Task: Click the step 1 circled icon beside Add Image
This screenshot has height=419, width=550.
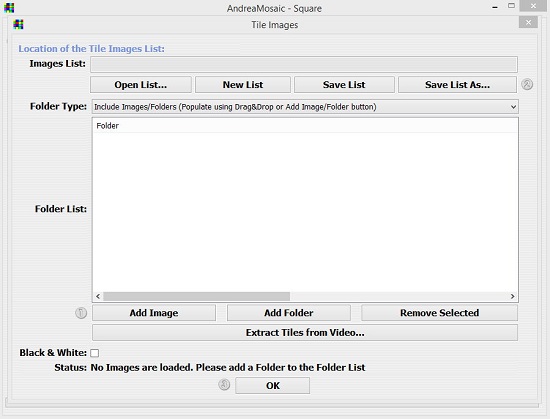Action: 81,313
